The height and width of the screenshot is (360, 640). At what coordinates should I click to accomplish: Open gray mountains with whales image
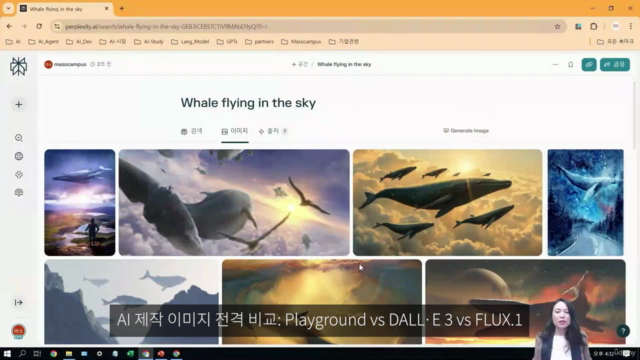pos(131,302)
